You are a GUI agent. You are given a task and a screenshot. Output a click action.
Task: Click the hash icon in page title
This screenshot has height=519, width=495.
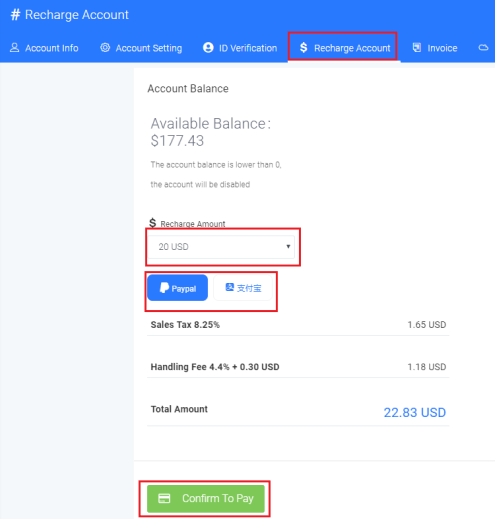pos(15,15)
